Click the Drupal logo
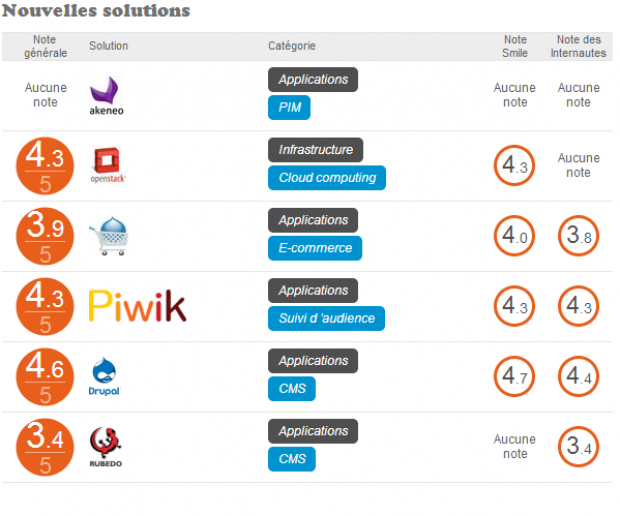Image resolution: width=620 pixels, height=516 pixels. [x=104, y=376]
